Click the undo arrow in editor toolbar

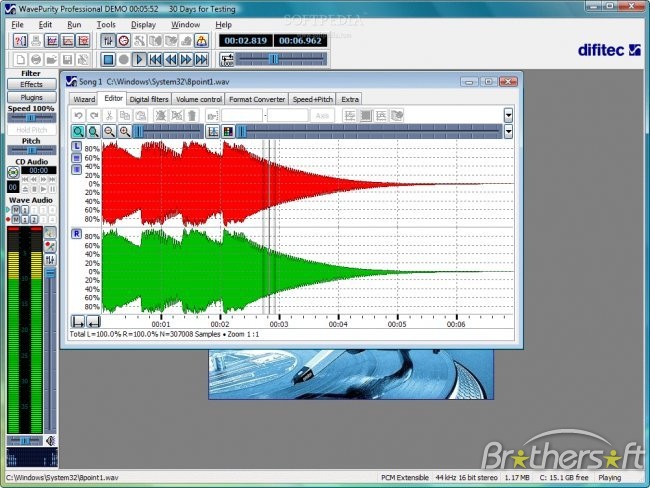click(x=78, y=116)
